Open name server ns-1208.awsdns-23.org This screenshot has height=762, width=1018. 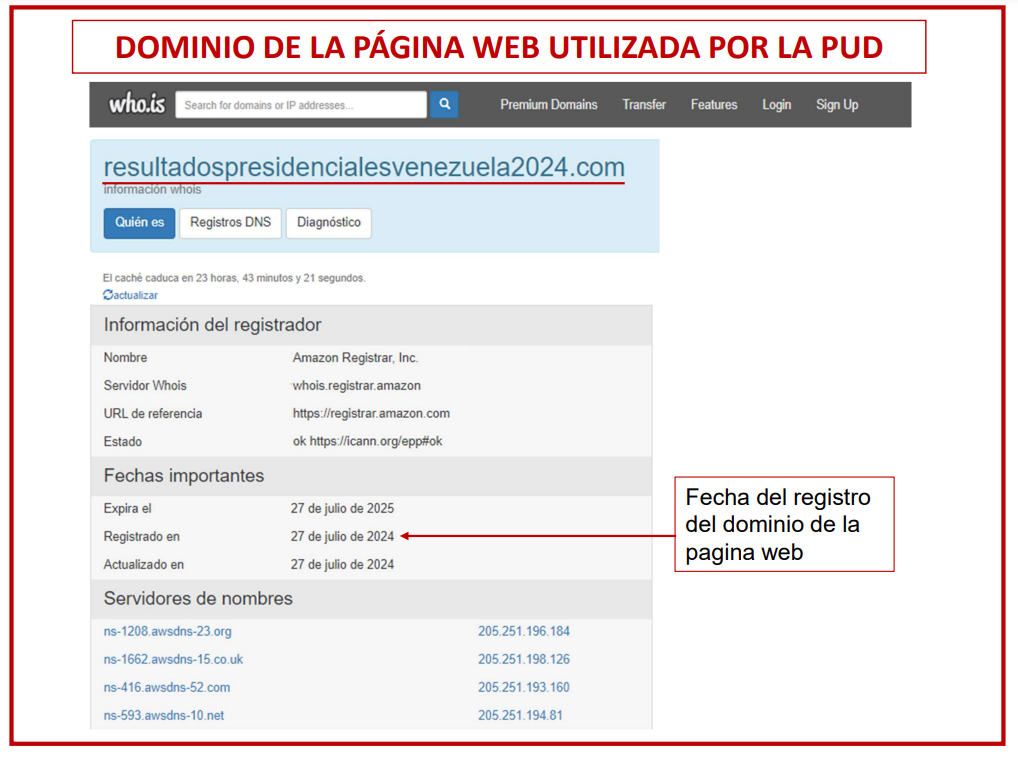point(167,632)
